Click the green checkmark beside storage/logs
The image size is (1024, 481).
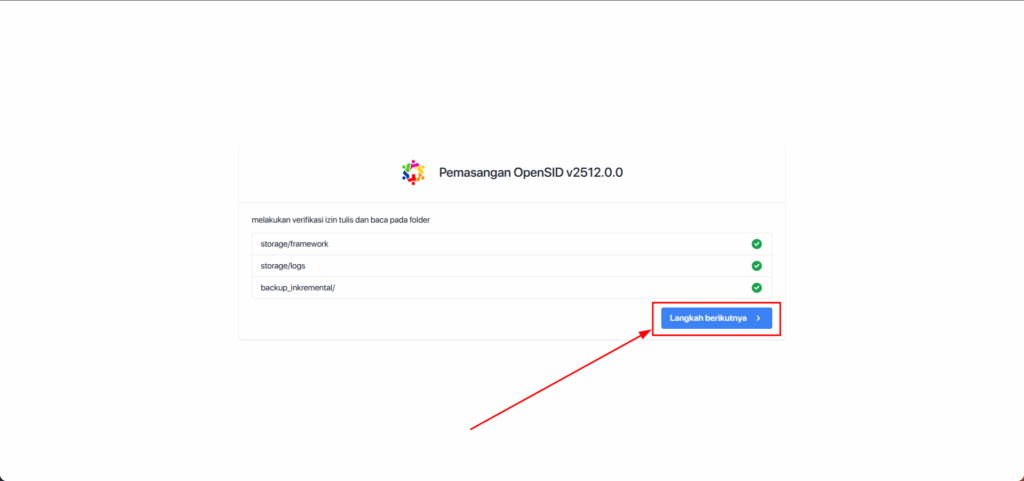[756, 266]
